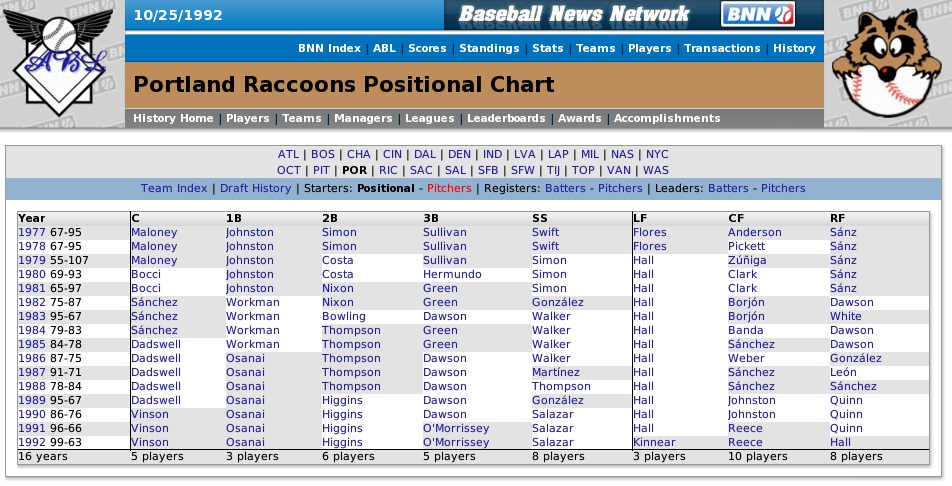Click Anderson at CF in 1977
This screenshot has height=486, width=952.
(755, 232)
